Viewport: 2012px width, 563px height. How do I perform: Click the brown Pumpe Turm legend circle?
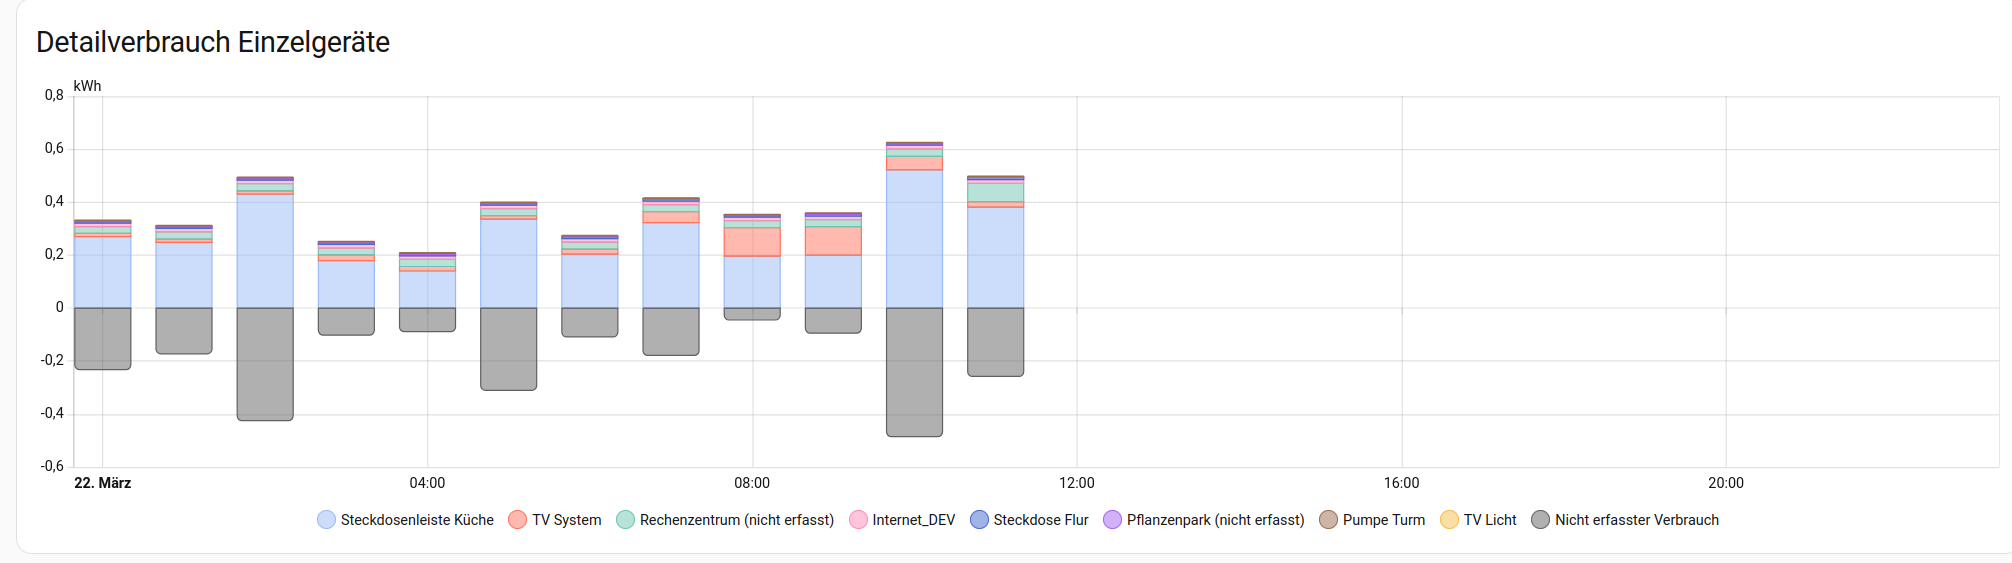coord(1328,520)
